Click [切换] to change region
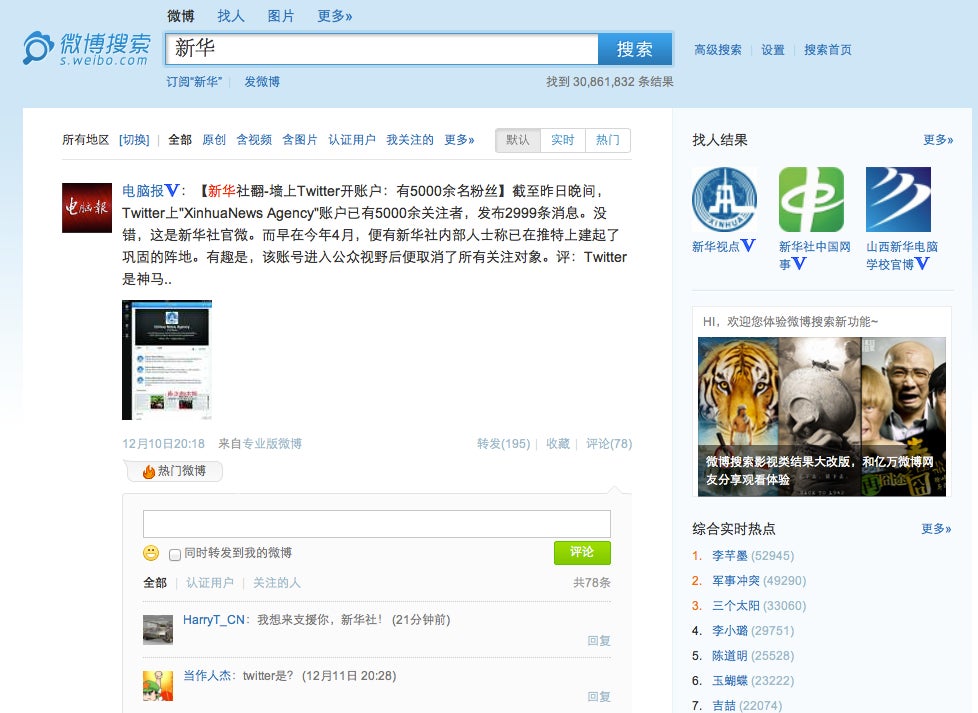Viewport: 978px width, 713px height. pos(134,140)
